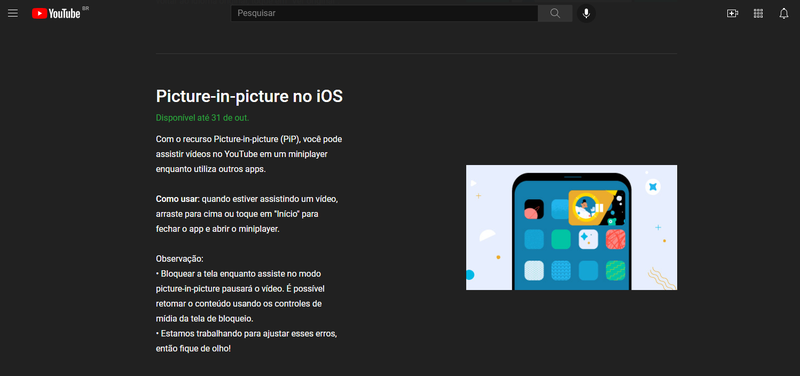
Task: Click 'Bloquear a tela enquanto assiste' line
Action: pos(238,274)
